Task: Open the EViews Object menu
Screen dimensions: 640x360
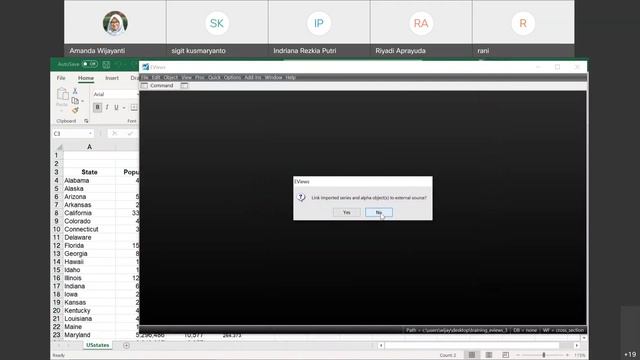Action: click(x=171, y=77)
